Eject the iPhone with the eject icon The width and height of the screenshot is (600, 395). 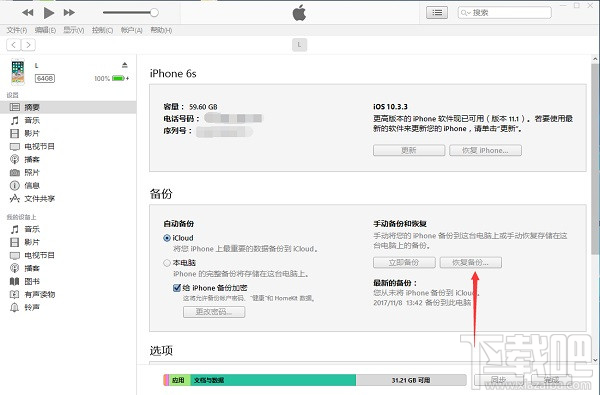tap(124, 65)
